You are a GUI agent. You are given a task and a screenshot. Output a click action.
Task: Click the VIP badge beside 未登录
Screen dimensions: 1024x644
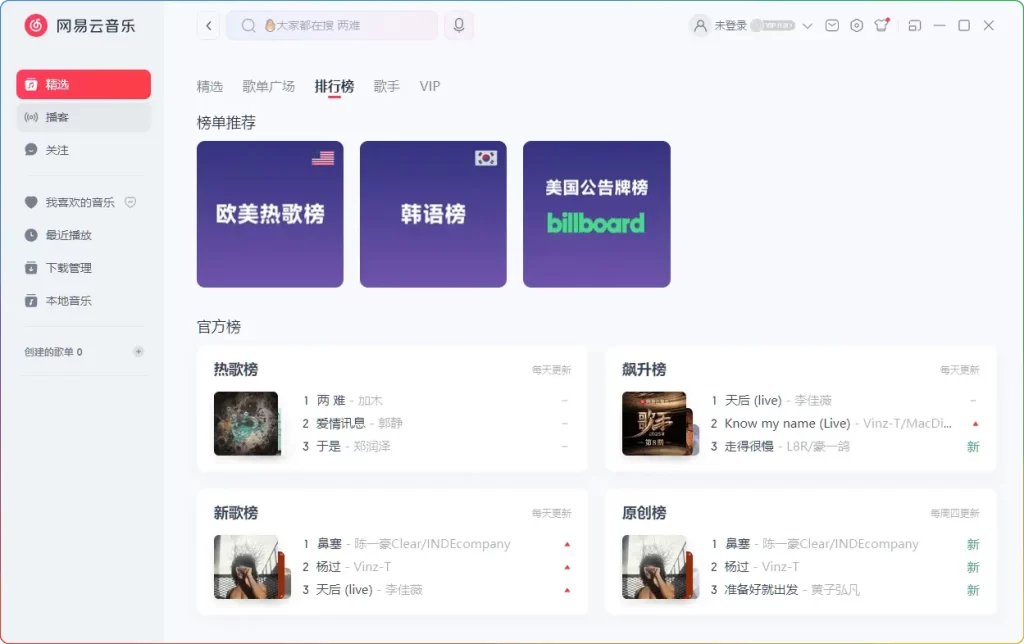773,25
